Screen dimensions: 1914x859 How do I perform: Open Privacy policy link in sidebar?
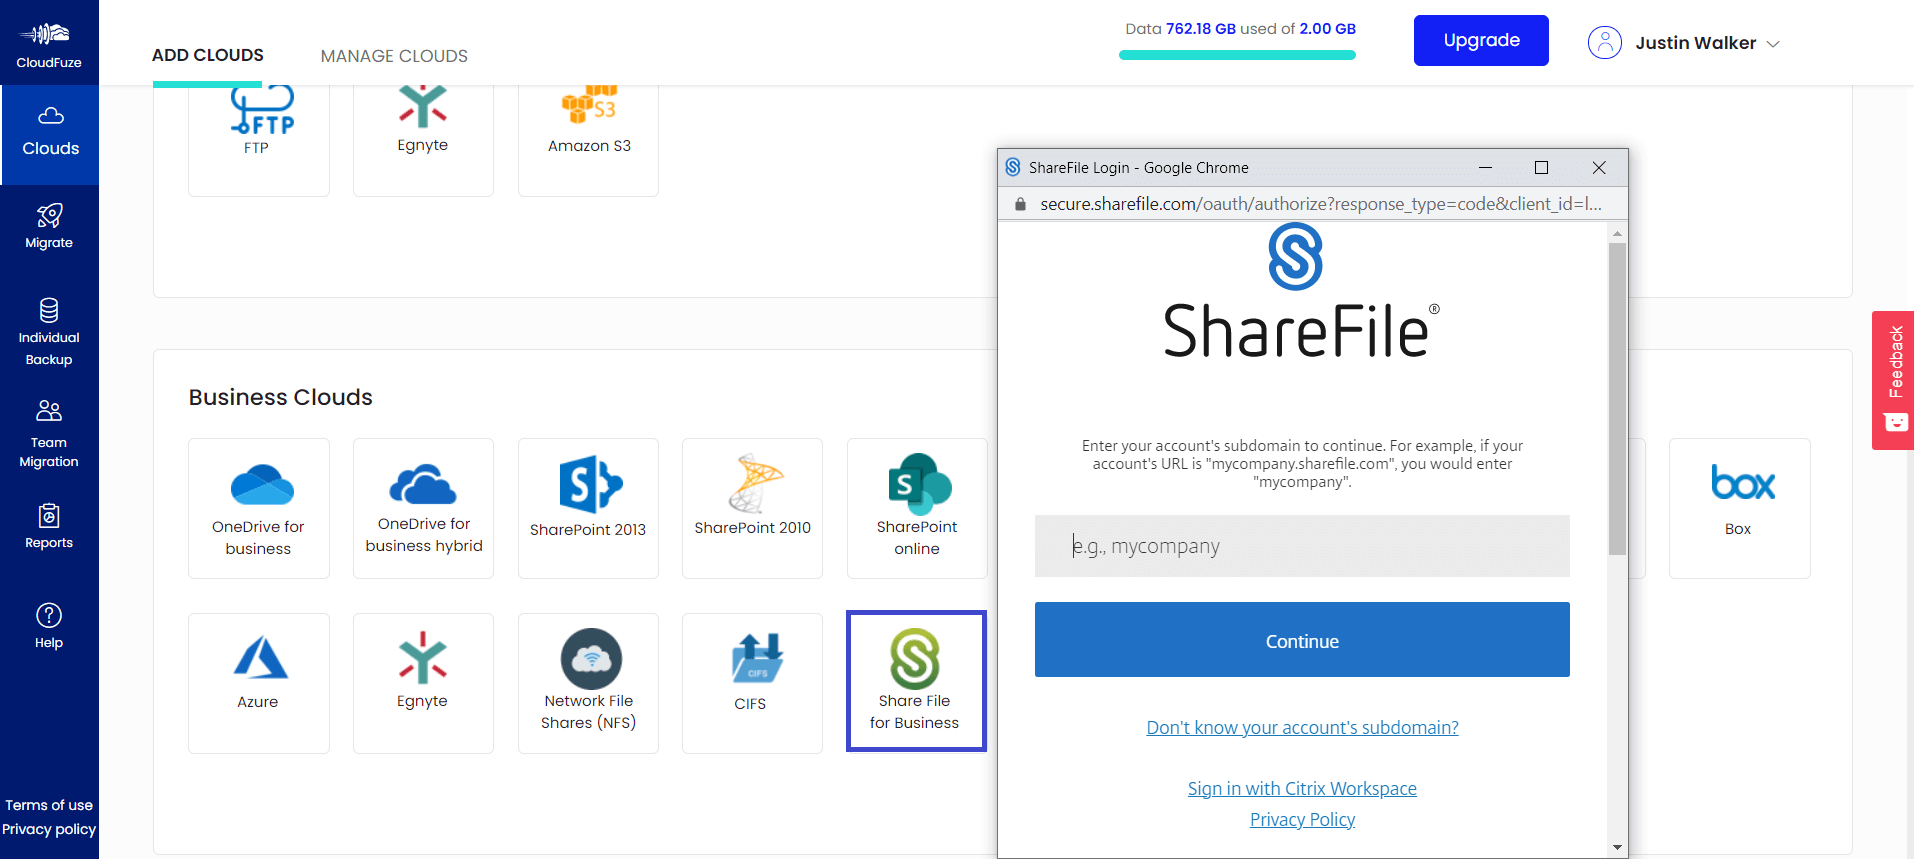pos(49,829)
